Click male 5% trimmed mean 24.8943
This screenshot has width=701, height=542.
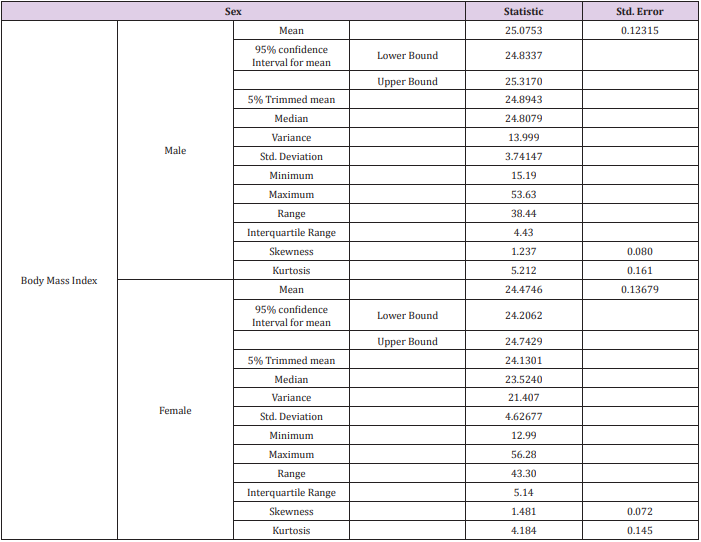click(524, 99)
